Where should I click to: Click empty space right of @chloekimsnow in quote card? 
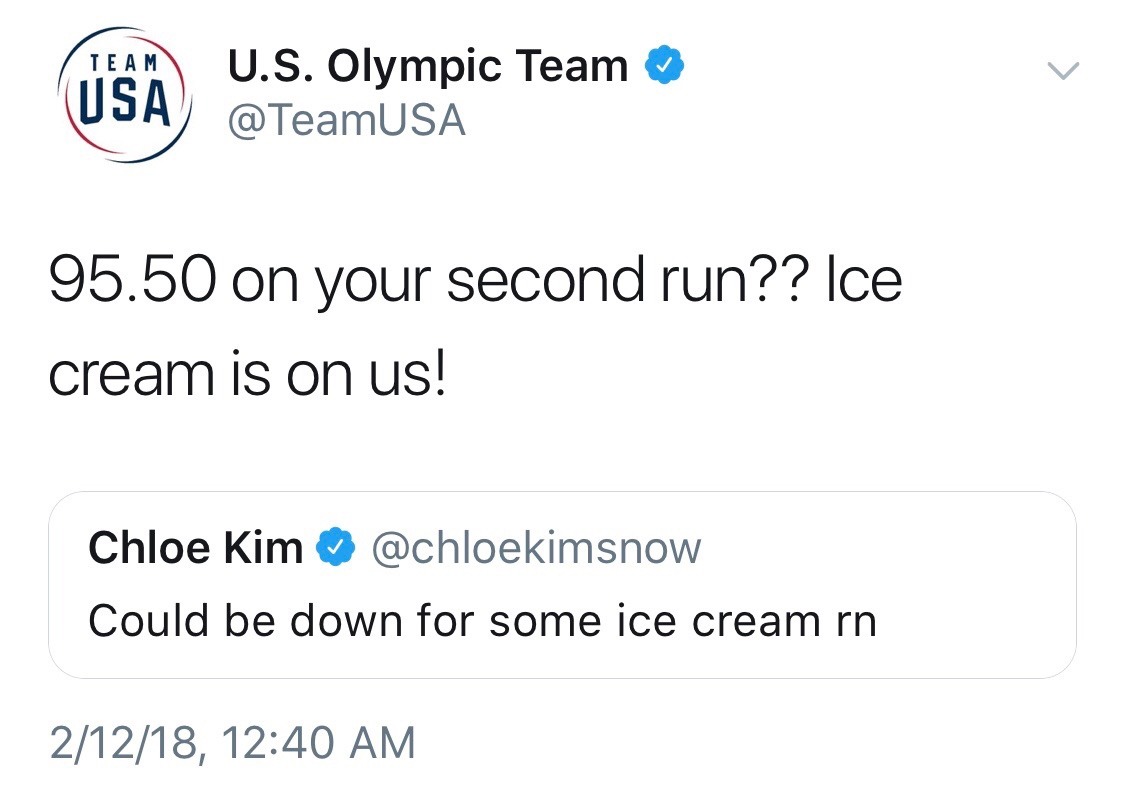(x=880, y=548)
